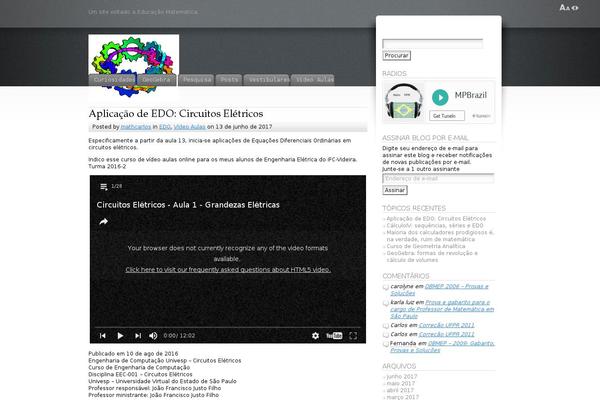Click the karla luz comment bubble icon
This screenshot has width=600, height=400.
(386, 303)
